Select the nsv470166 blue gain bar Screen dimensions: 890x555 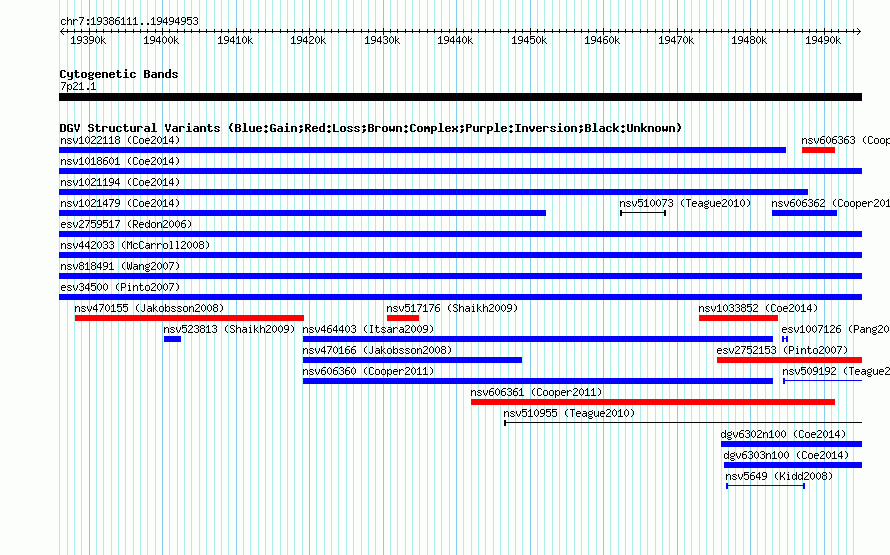412,360
